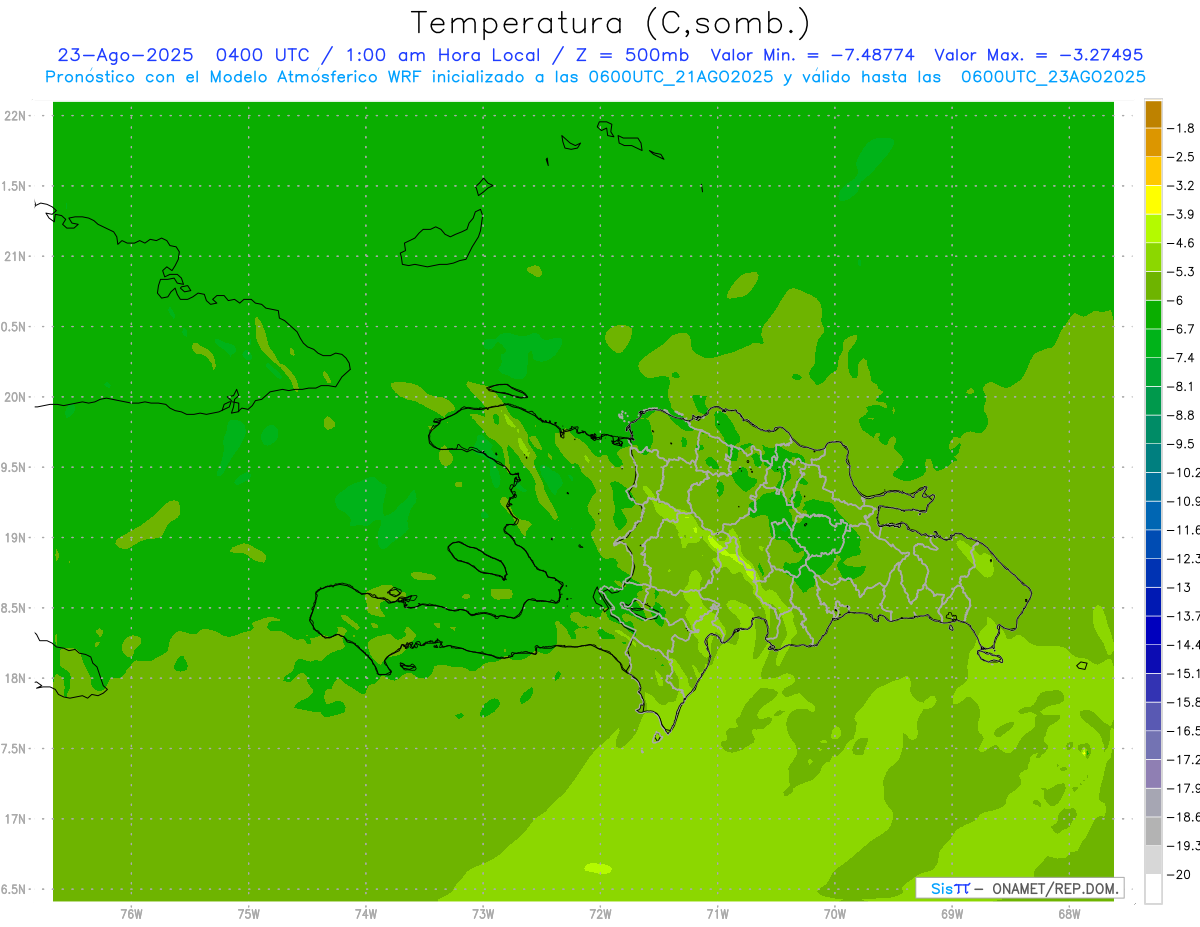This screenshot has width=1200, height=927.
Task: Click the yellow swatch between -3.2 and -3.9
Action: 1153,200
